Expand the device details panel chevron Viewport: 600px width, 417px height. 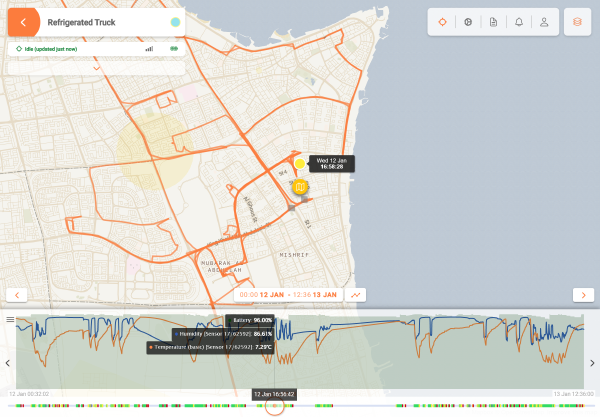click(96, 68)
